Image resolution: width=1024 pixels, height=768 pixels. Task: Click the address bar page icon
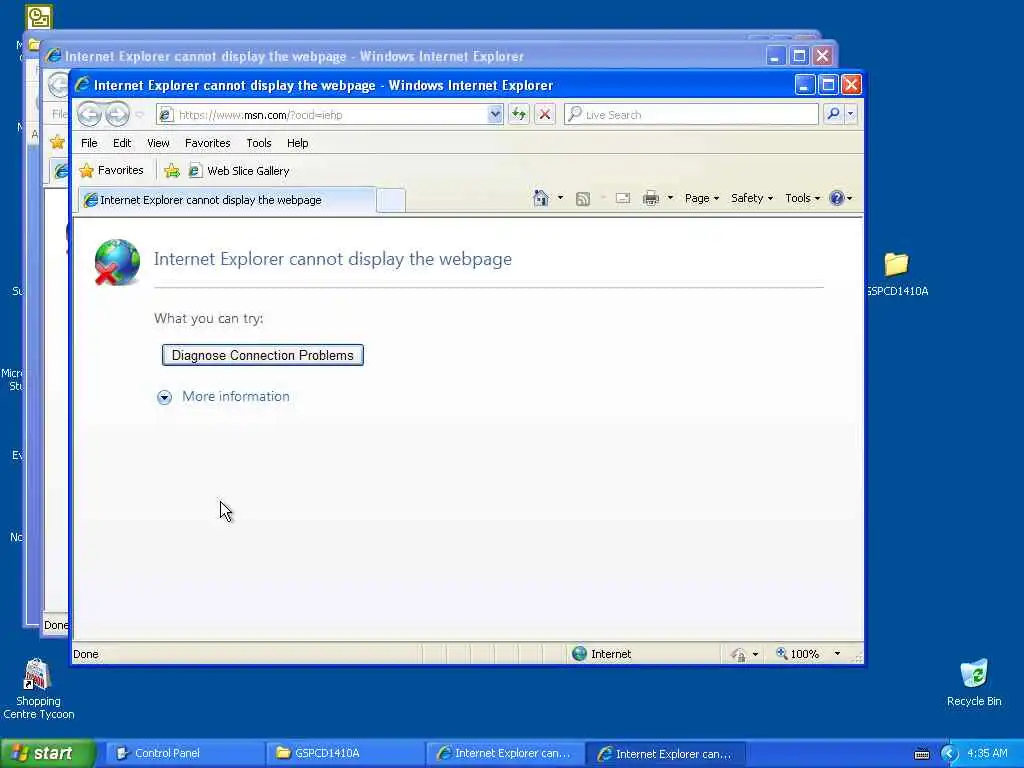coord(166,115)
